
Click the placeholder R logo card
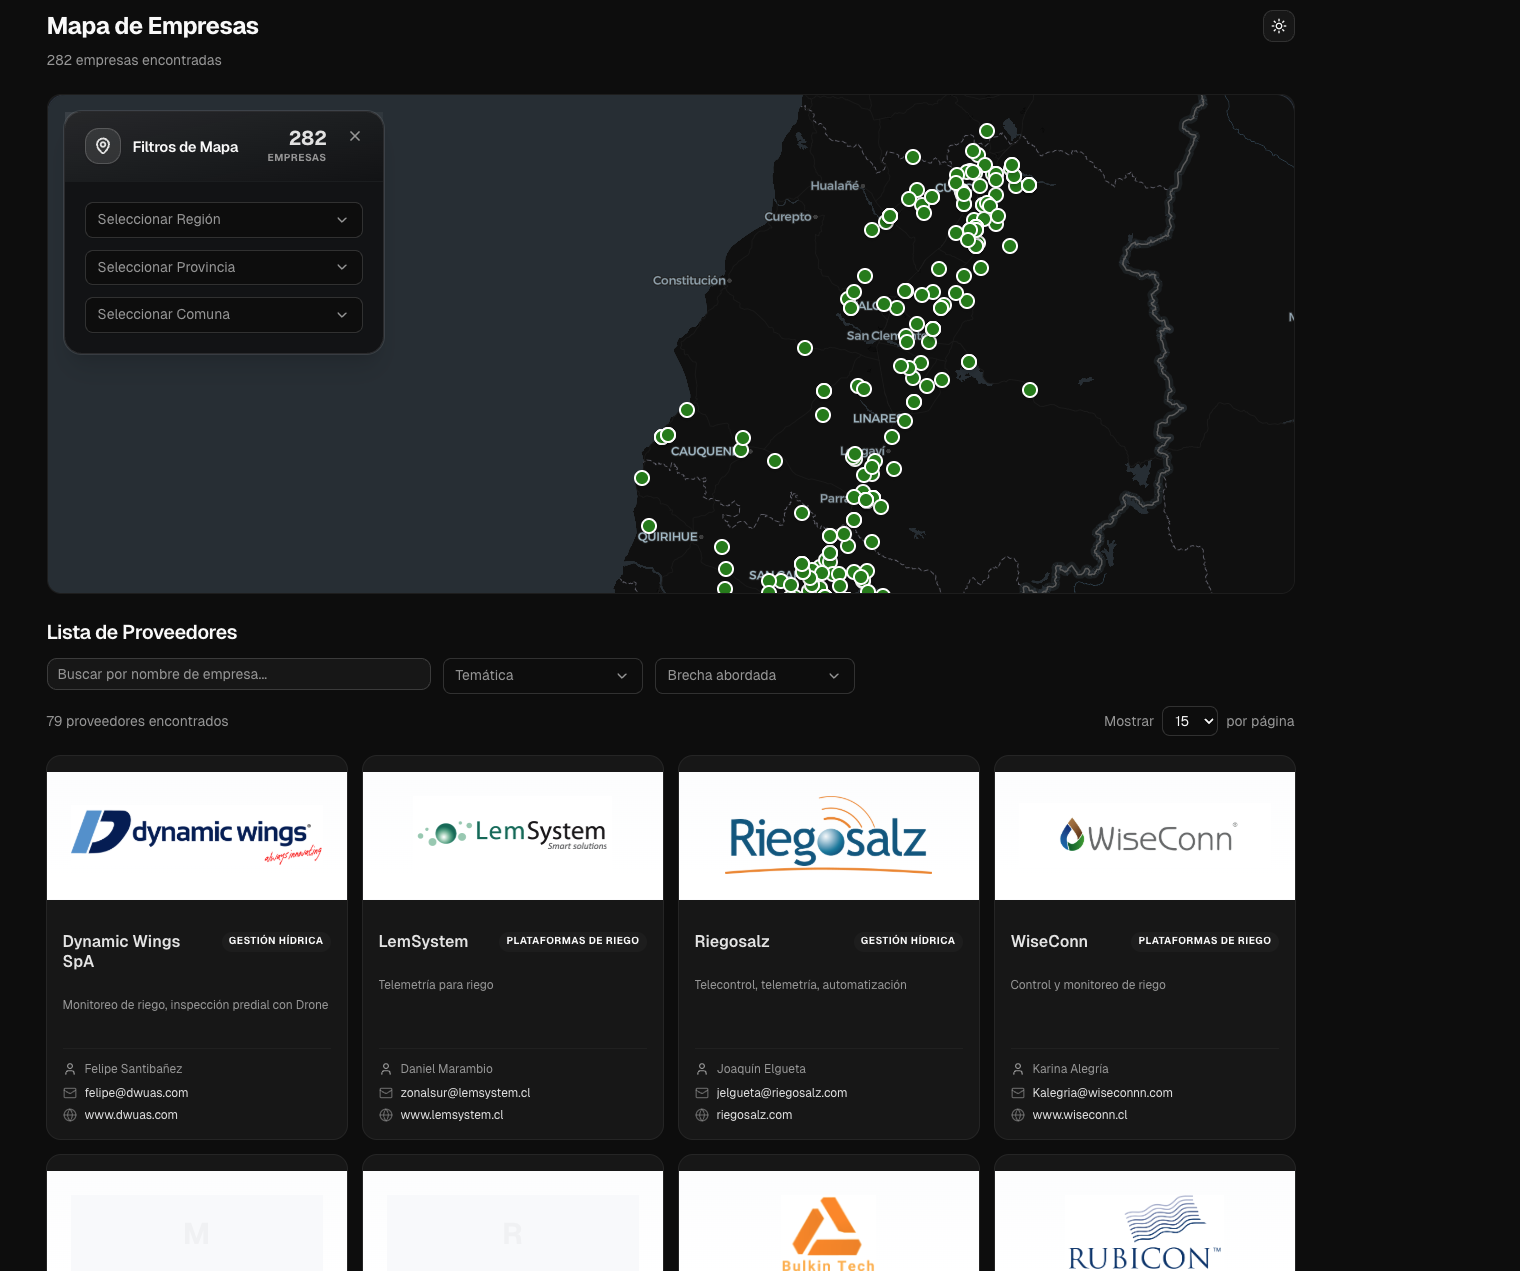(x=513, y=1221)
